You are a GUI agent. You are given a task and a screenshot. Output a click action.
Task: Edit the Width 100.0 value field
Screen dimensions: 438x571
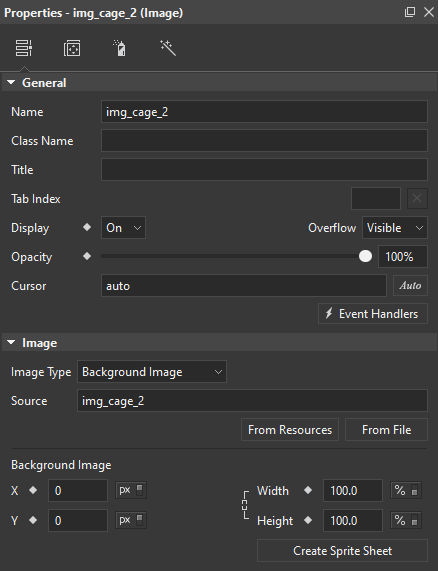[353, 491]
